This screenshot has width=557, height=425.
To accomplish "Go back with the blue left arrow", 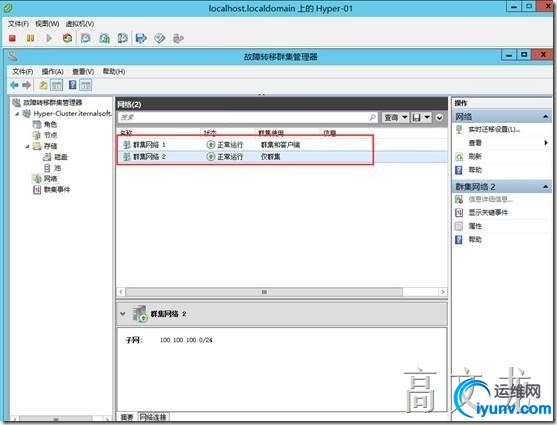I will pyautogui.click(x=14, y=85).
